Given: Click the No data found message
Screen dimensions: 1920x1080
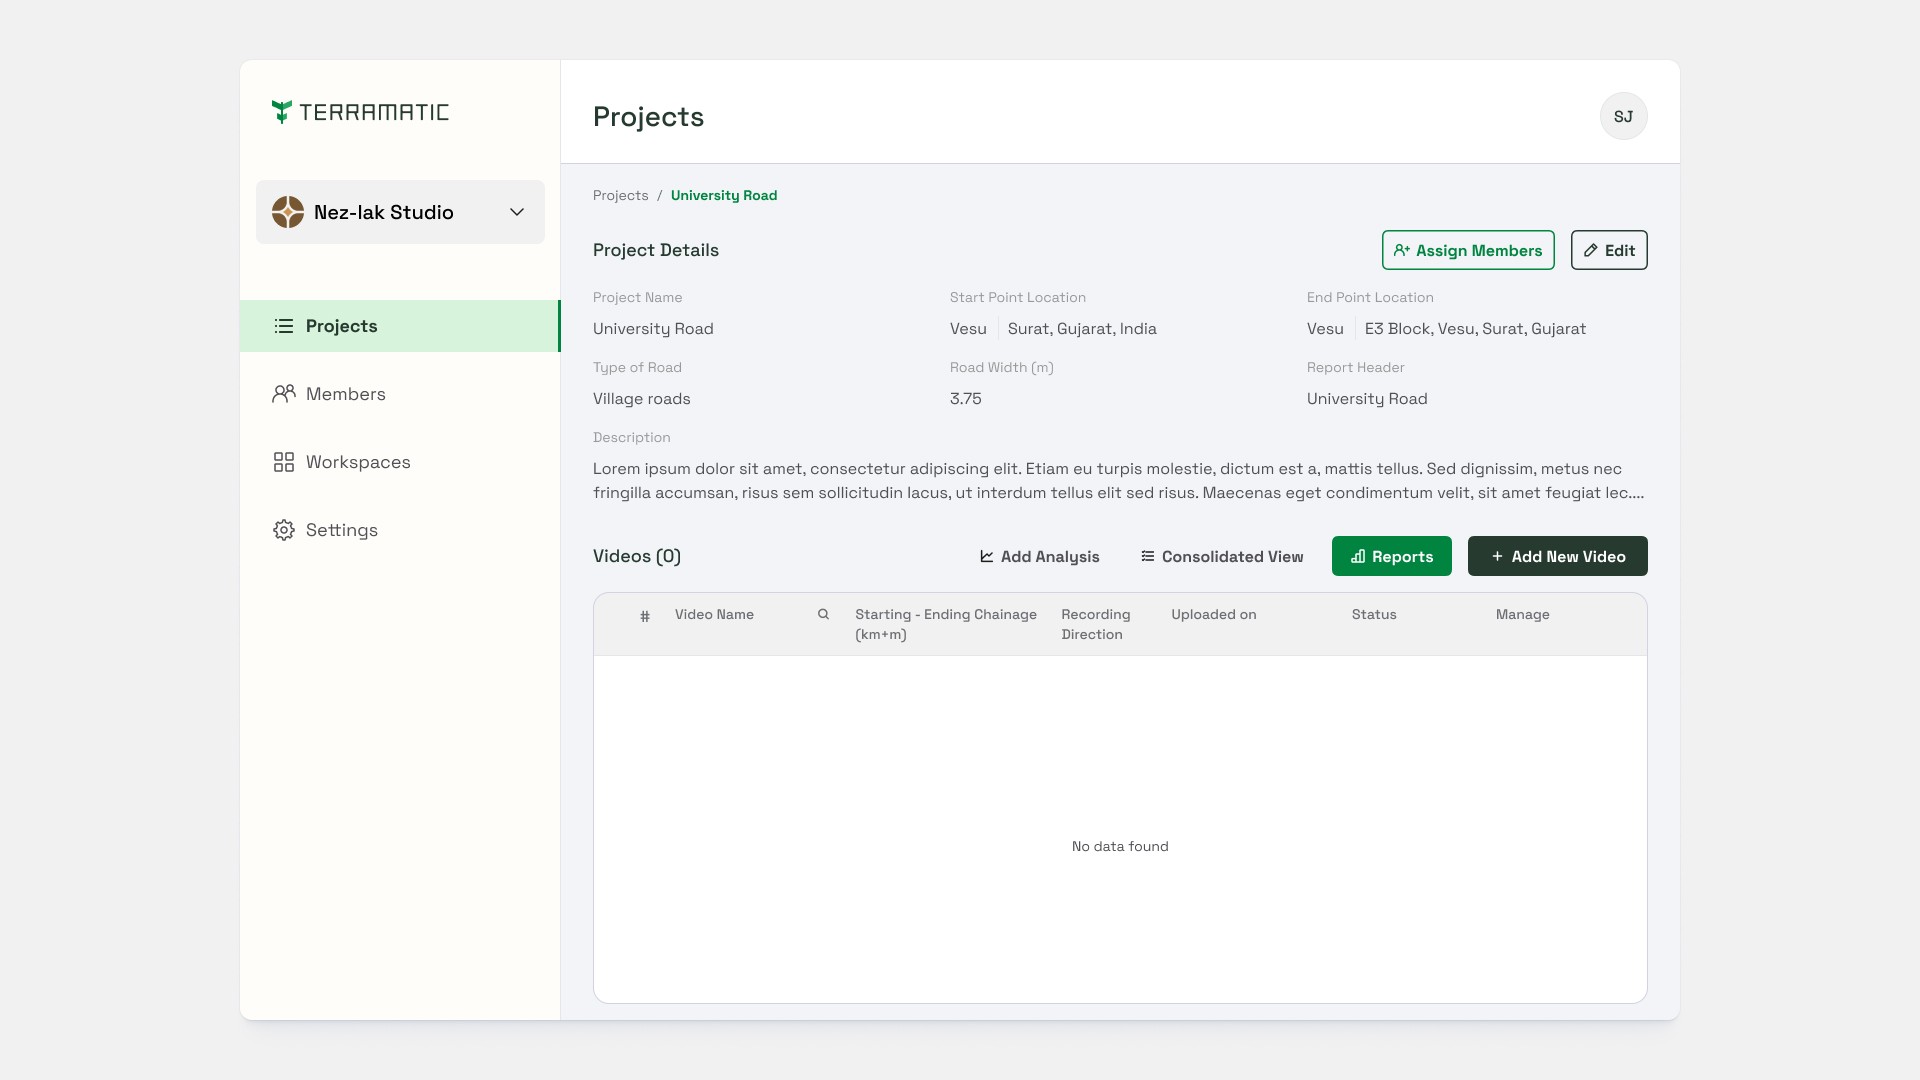Looking at the screenshot, I should coord(1120,846).
